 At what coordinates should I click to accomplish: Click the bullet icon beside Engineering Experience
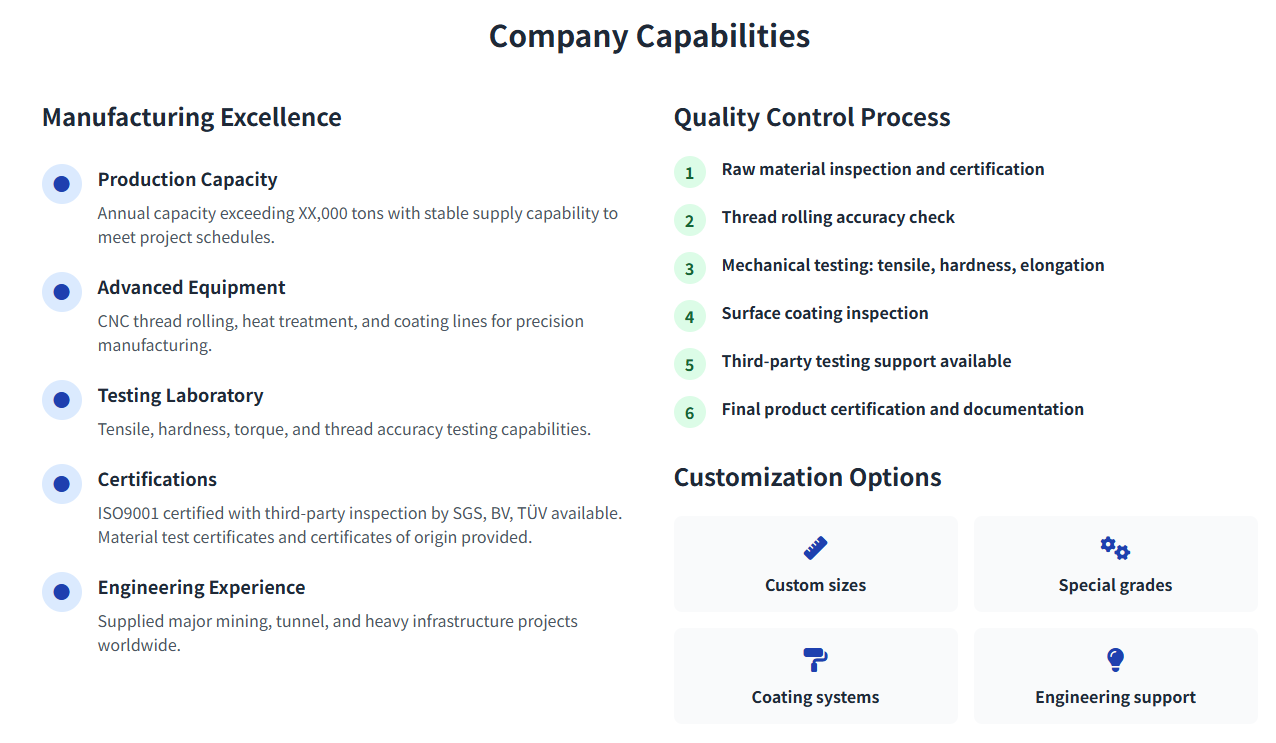tap(61, 592)
